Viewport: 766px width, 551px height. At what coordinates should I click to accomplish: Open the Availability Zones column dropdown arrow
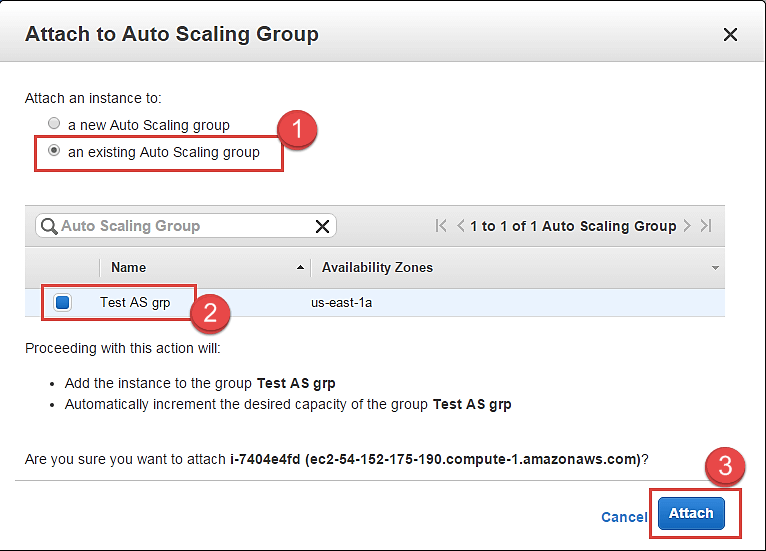coord(715,268)
